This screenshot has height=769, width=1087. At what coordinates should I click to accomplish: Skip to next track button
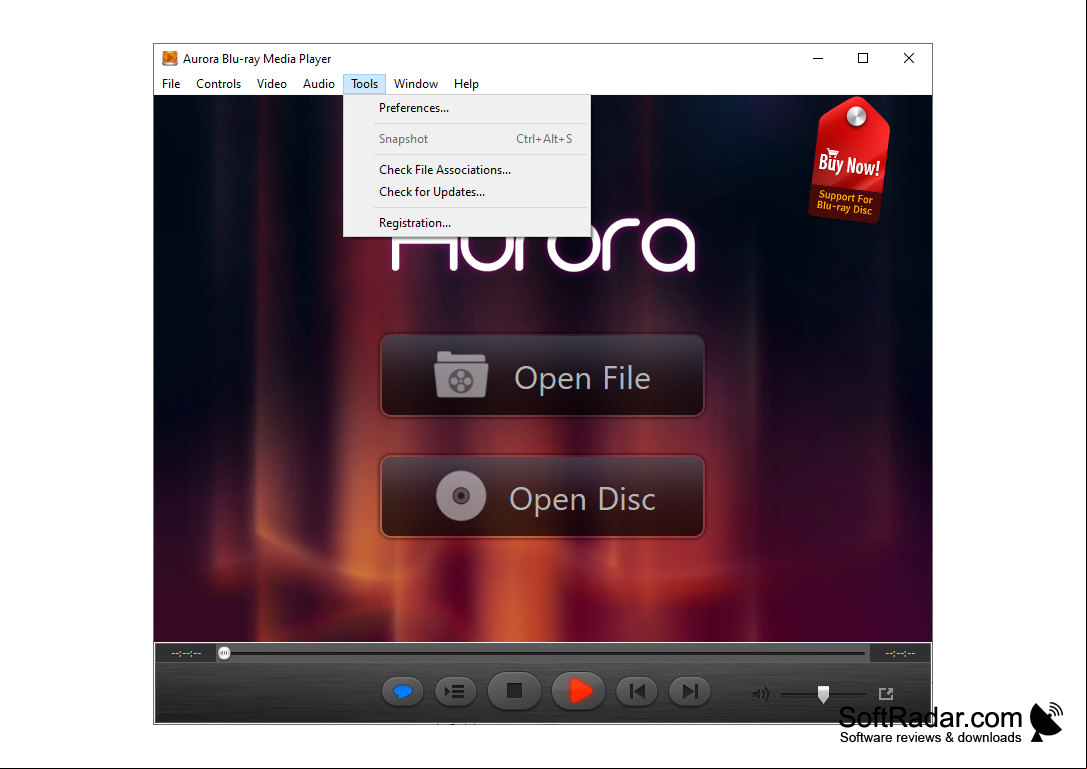tap(690, 691)
